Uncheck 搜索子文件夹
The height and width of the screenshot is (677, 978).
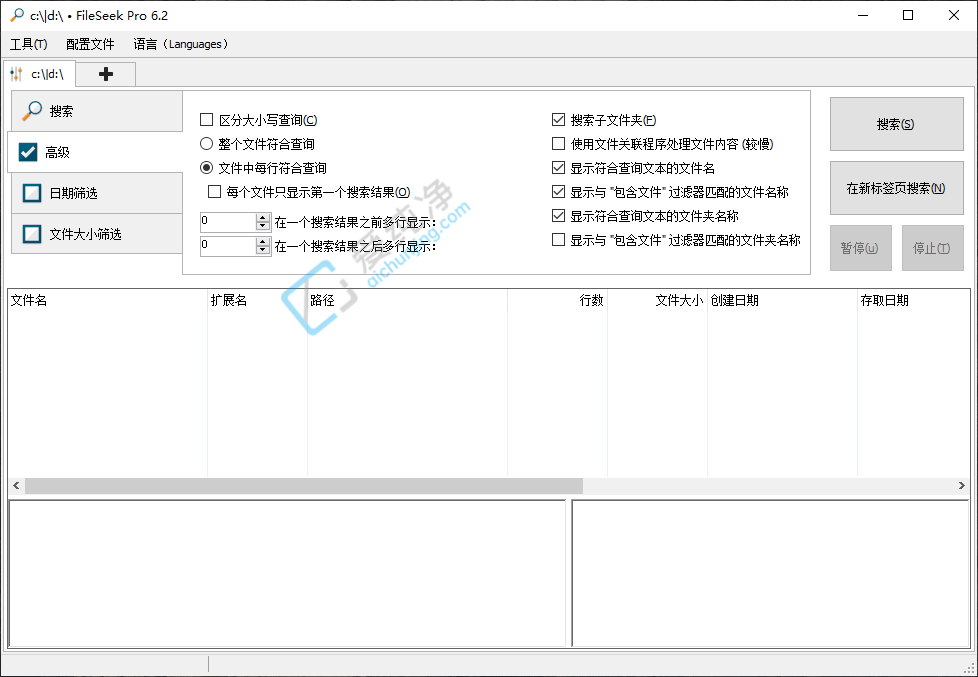point(559,119)
